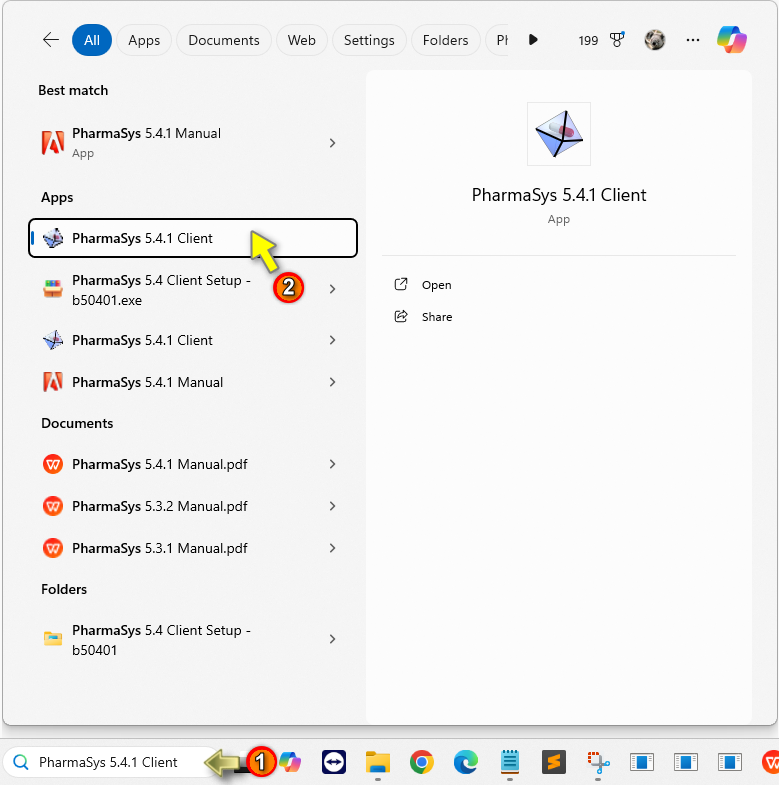
Task: Open File Explorer from the taskbar
Action: [377, 762]
